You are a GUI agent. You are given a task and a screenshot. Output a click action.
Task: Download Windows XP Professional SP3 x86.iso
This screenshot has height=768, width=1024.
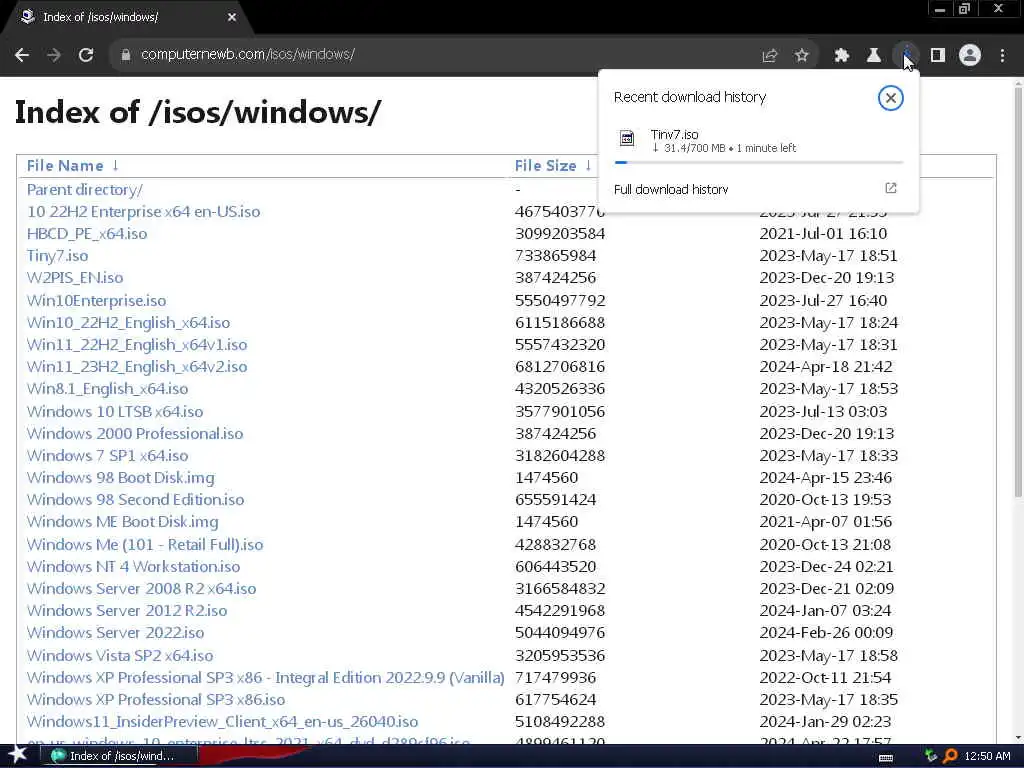155,700
